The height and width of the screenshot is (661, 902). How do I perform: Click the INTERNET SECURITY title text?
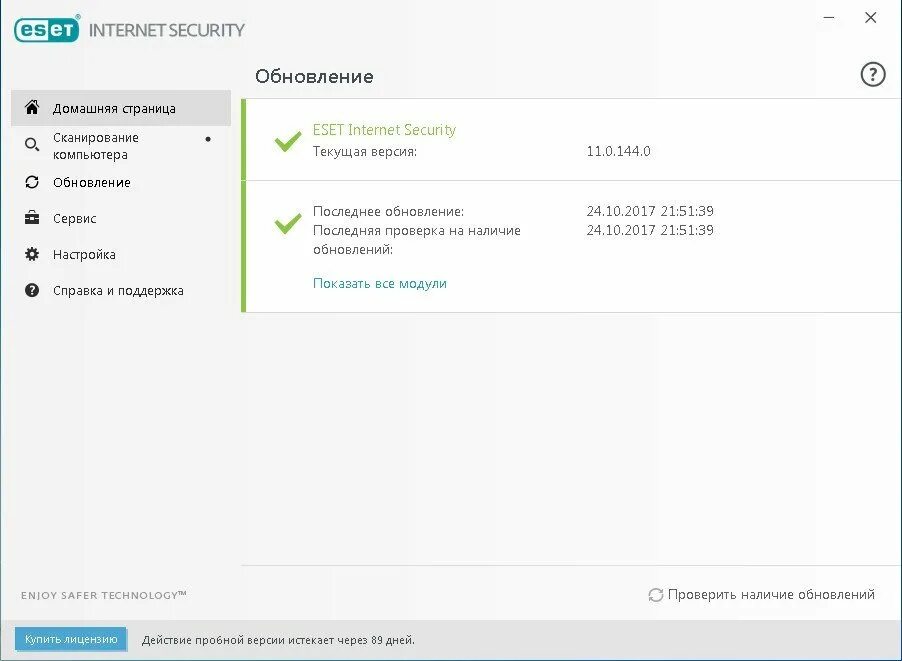coord(167,30)
